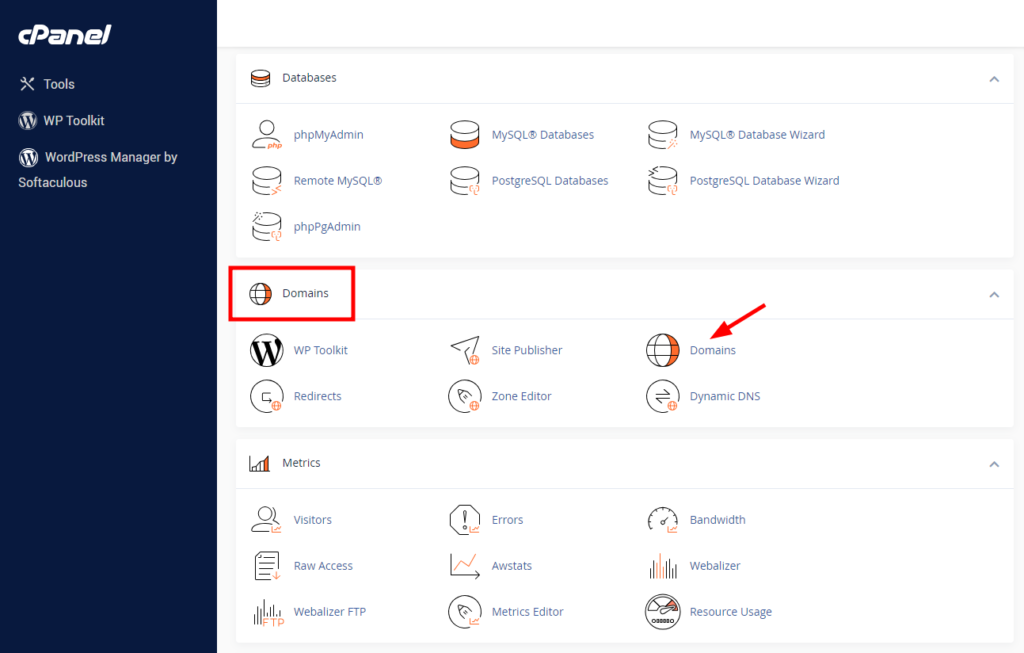Click the PostgreSQL Databases icon

tap(465, 181)
